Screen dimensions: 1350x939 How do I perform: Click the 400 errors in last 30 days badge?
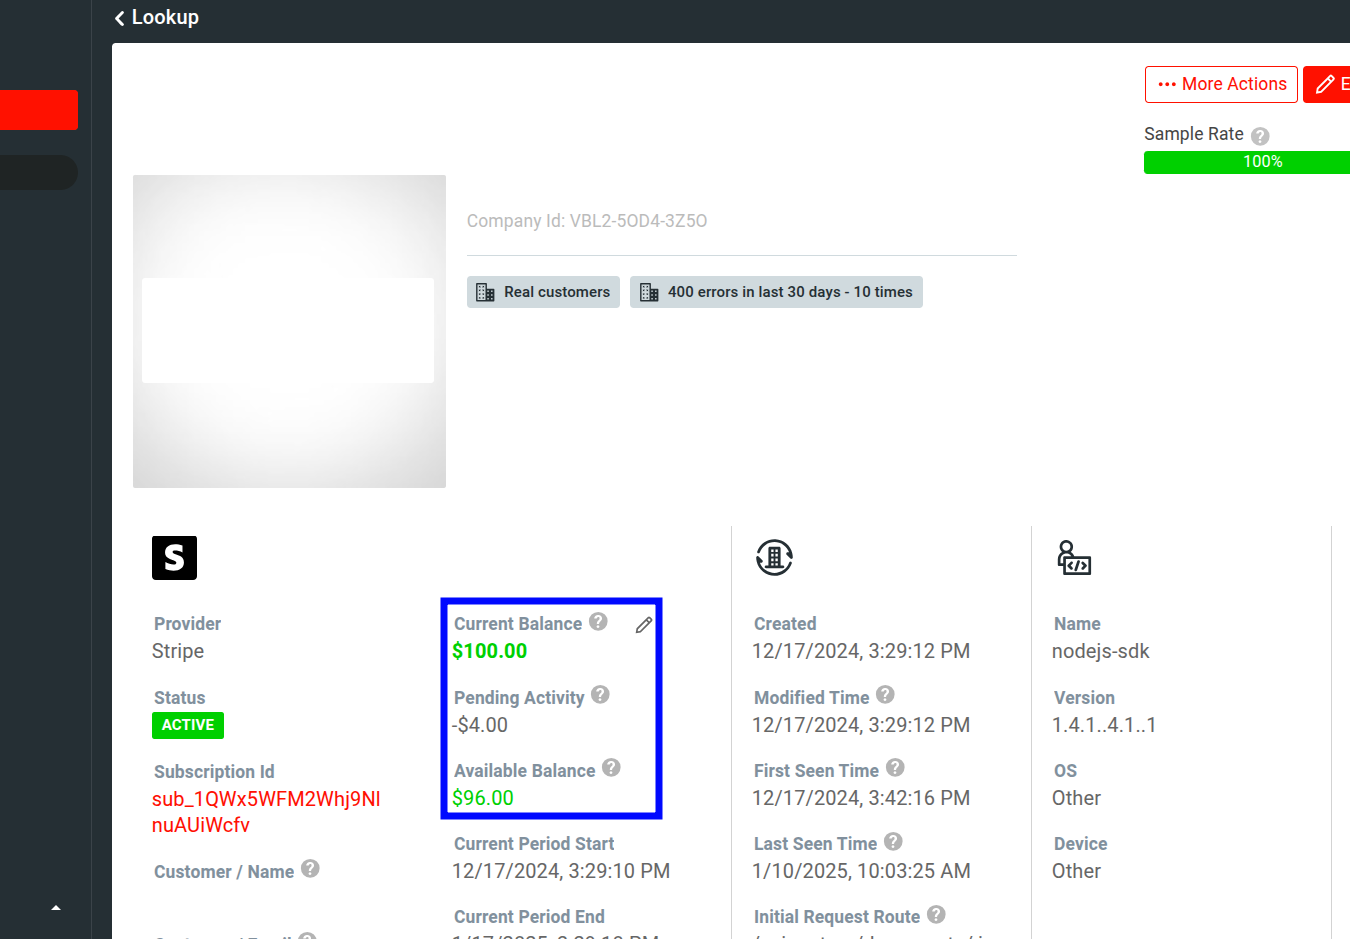pos(776,292)
